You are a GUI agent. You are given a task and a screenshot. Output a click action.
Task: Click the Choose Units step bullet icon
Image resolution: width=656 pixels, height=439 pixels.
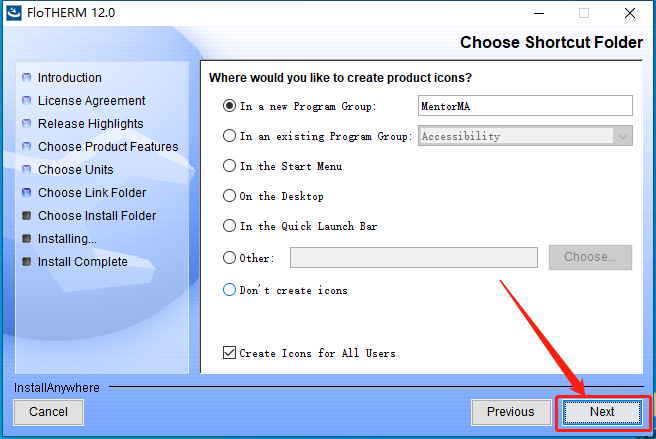point(26,169)
